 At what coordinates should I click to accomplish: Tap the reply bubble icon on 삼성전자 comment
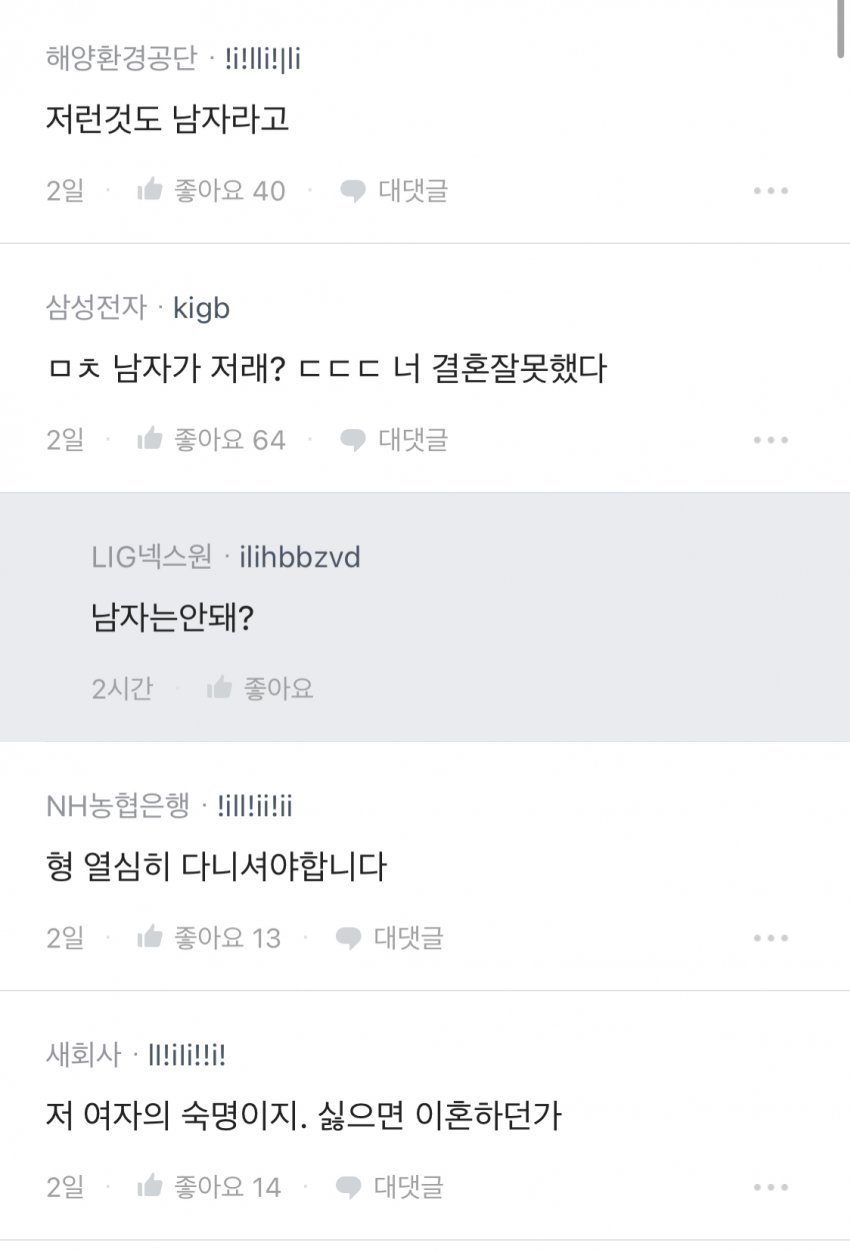(x=352, y=439)
